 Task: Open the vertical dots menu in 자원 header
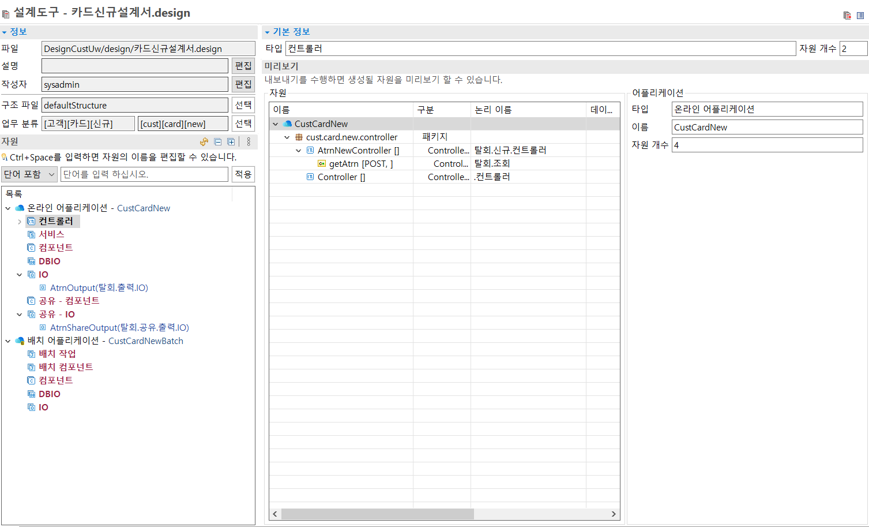248,142
